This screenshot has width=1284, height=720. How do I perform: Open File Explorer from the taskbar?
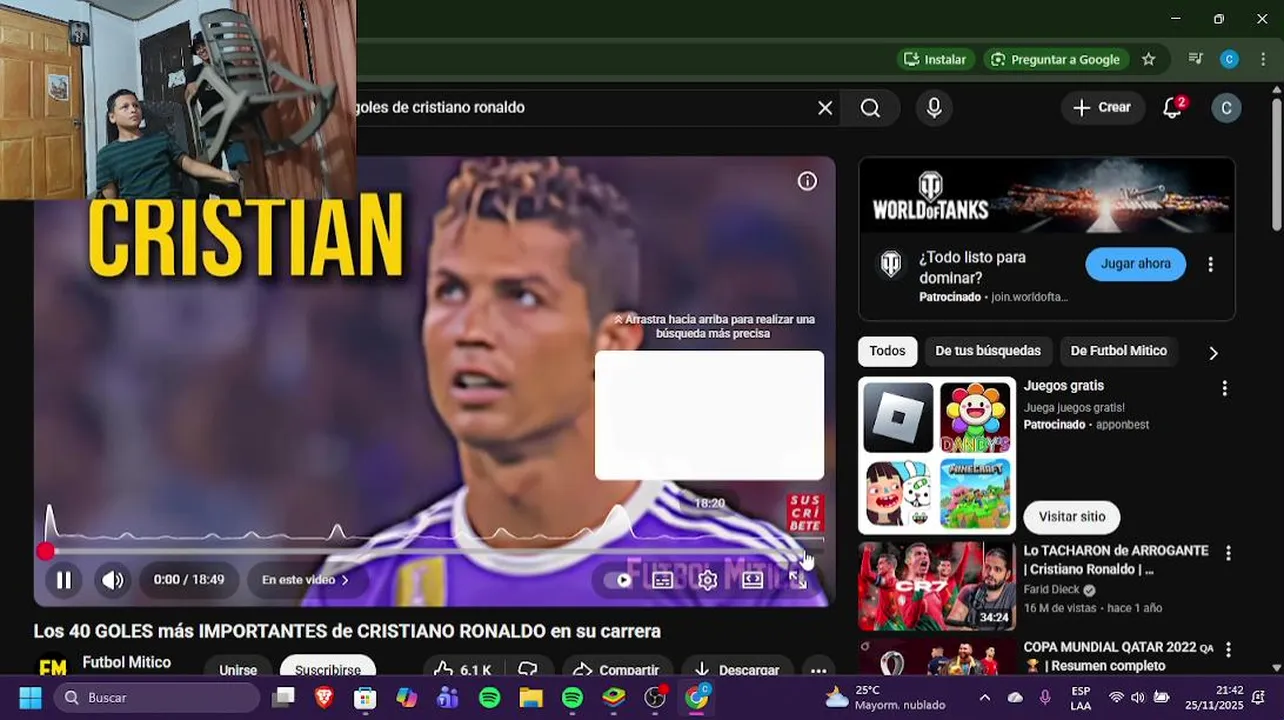click(530, 698)
